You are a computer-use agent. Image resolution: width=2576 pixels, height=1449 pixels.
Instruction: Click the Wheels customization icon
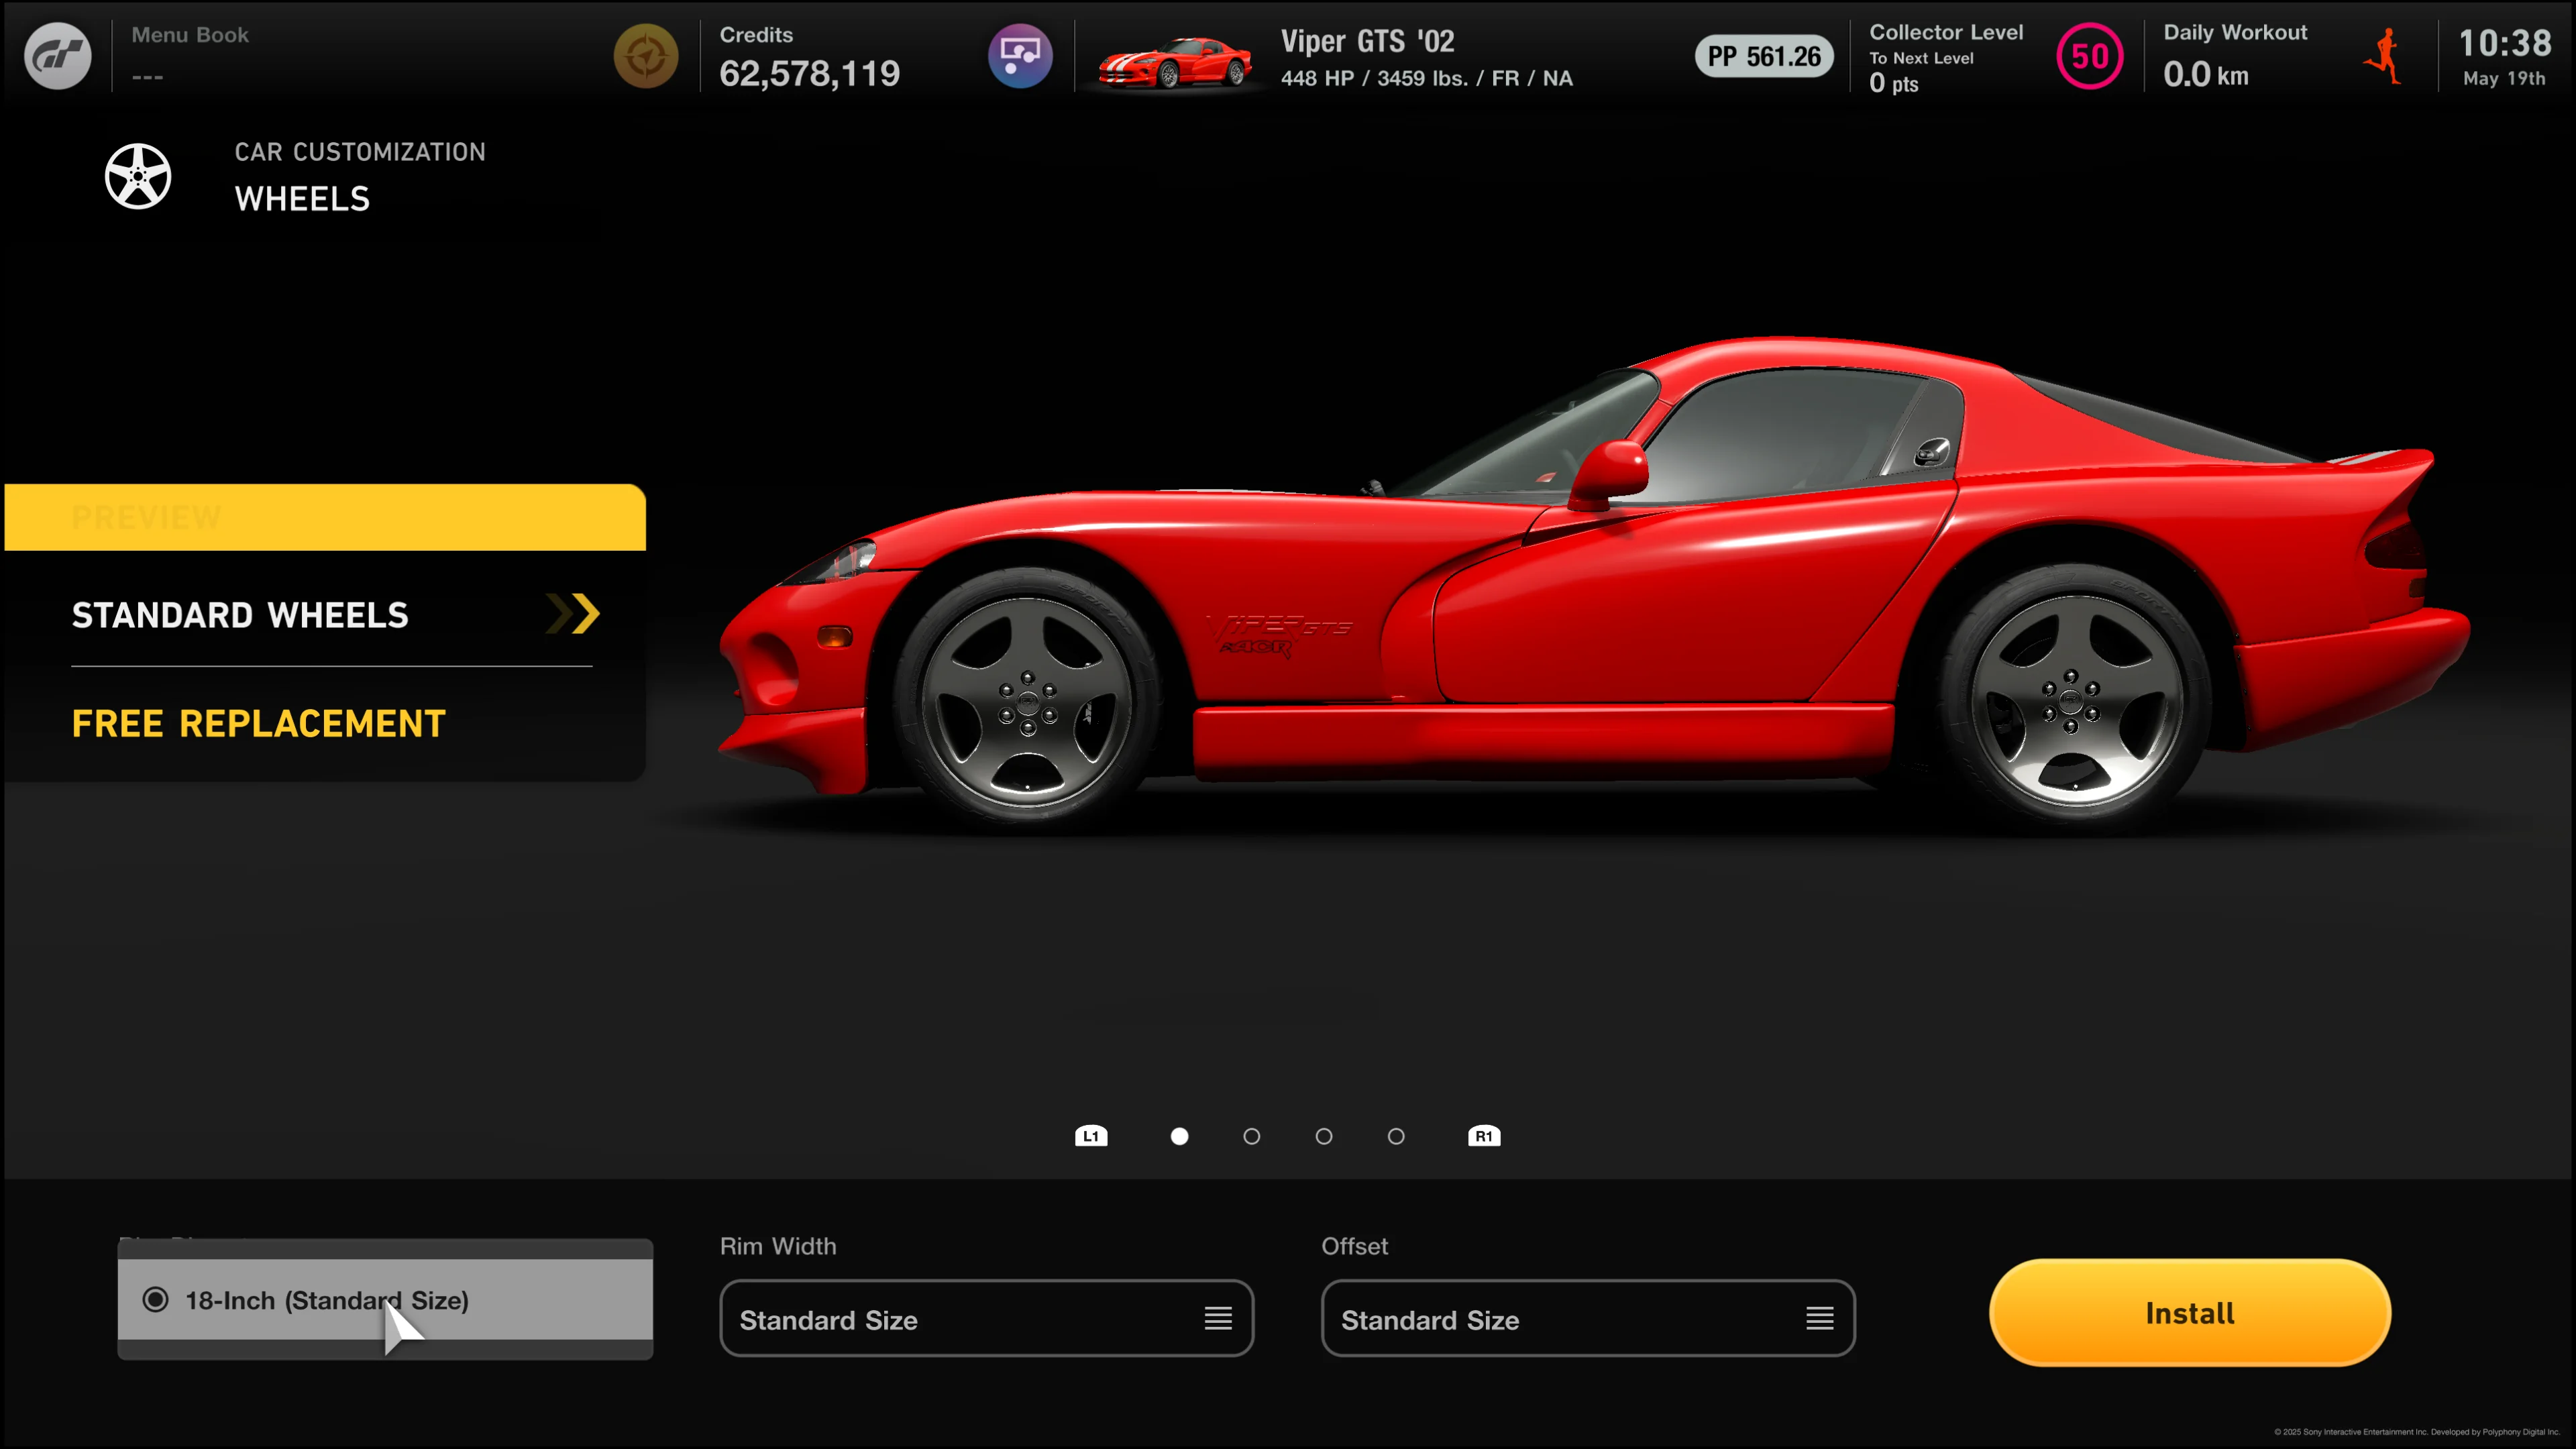pyautogui.click(x=138, y=176)
